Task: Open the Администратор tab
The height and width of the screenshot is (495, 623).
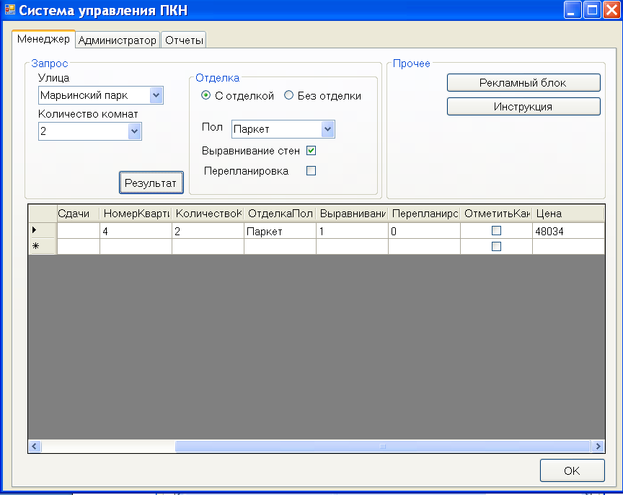Action: (x=117, y=40)
